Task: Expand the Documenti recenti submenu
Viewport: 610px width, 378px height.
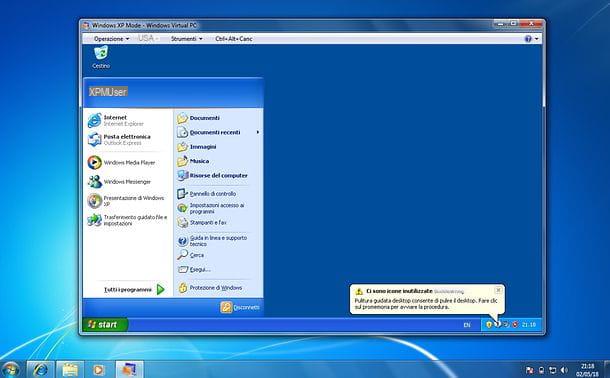Action: (x=218, y=132)
